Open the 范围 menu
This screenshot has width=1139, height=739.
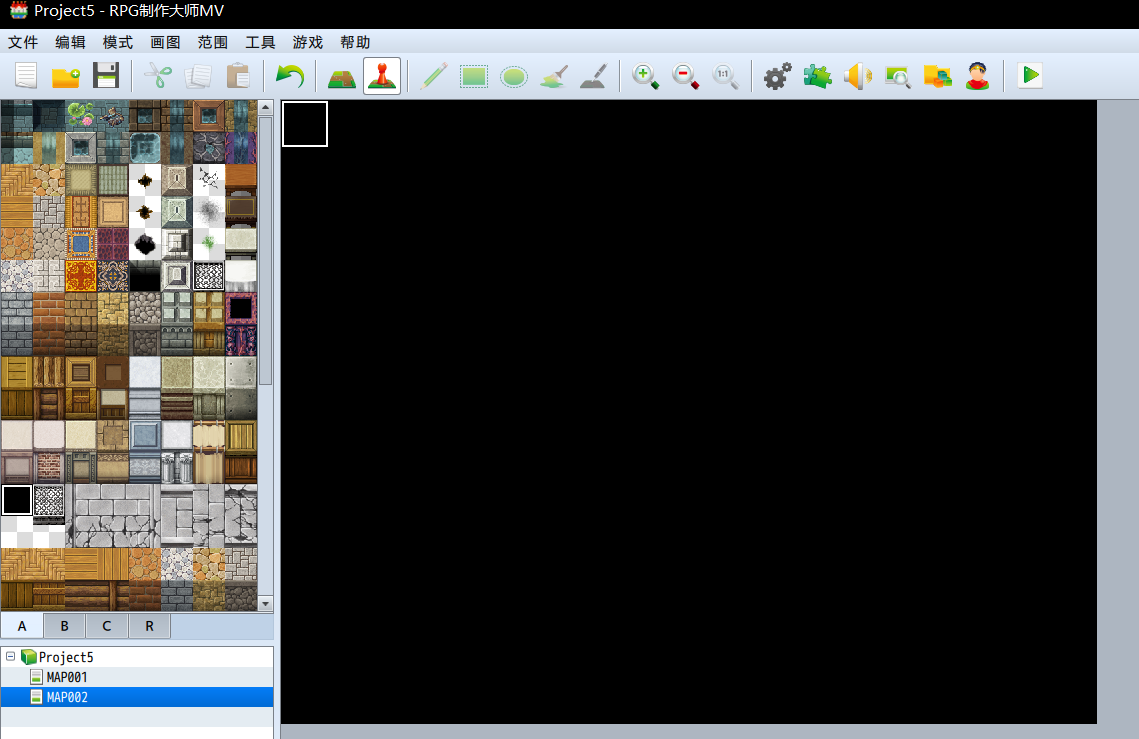click(213, 42)
